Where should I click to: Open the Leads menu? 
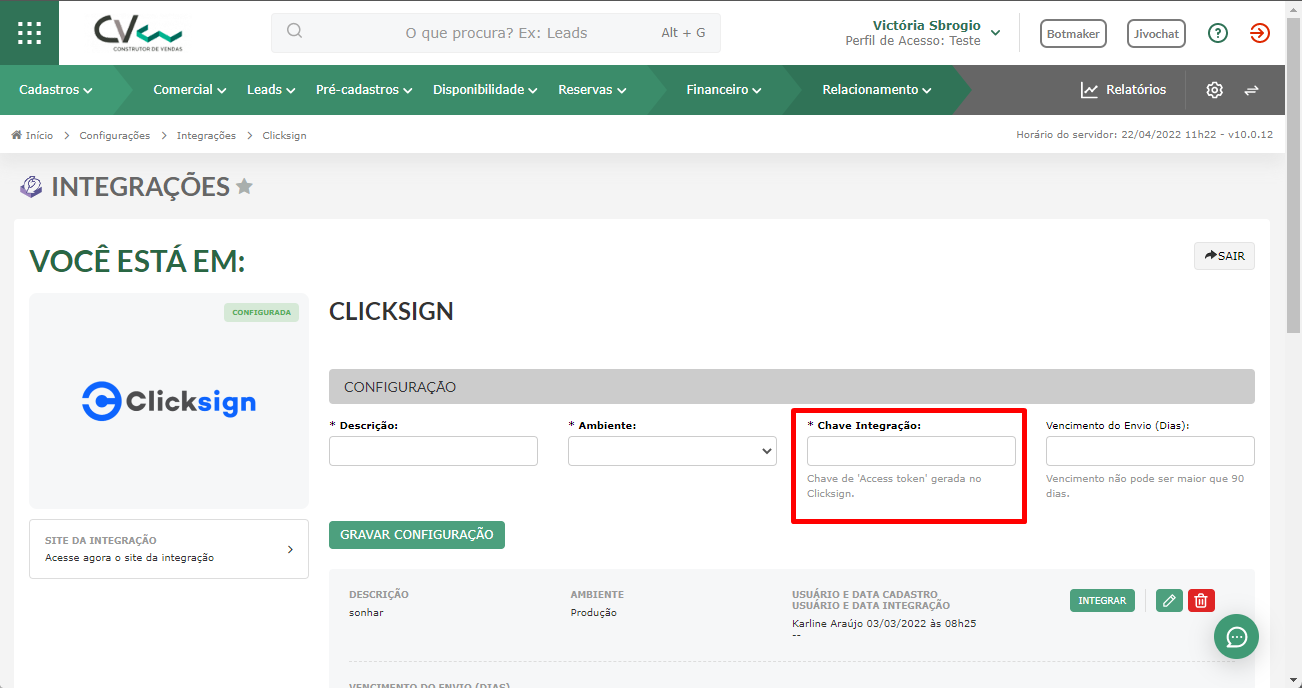(271, 90)
